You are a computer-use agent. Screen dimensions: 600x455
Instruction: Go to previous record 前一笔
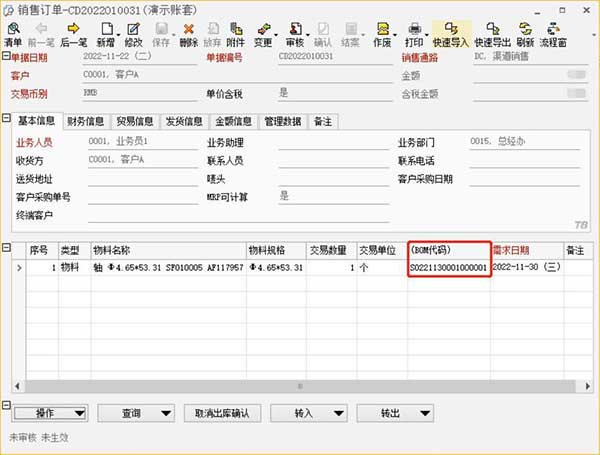click(x=41, y=34)
